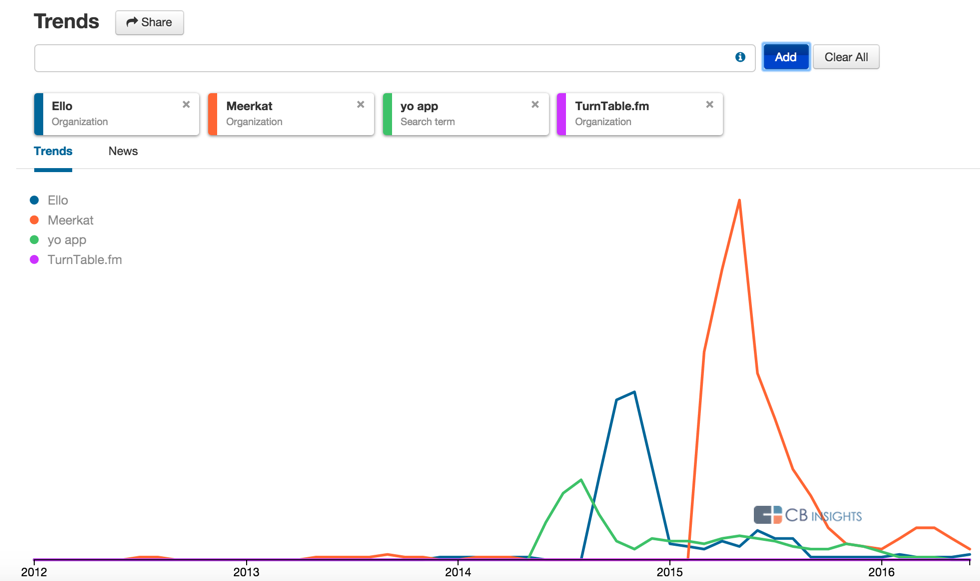Screen dimensions: 980x581
Task: Click the blue Ello peak on chart
Action: tap(634, 392)
